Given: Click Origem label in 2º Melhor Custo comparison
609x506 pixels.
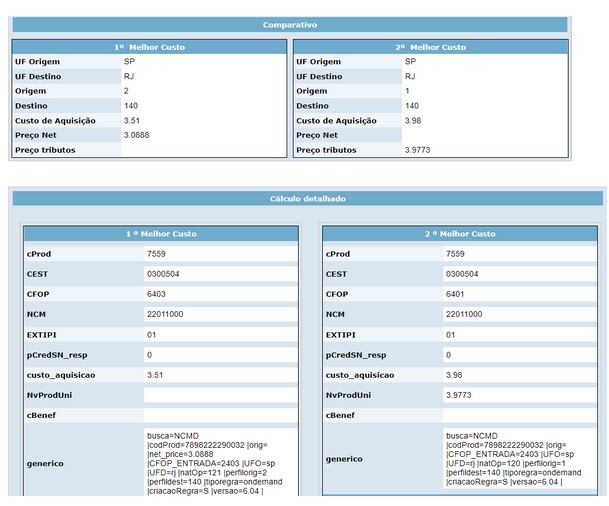Looking at the screenshot, I should [311, 91].
